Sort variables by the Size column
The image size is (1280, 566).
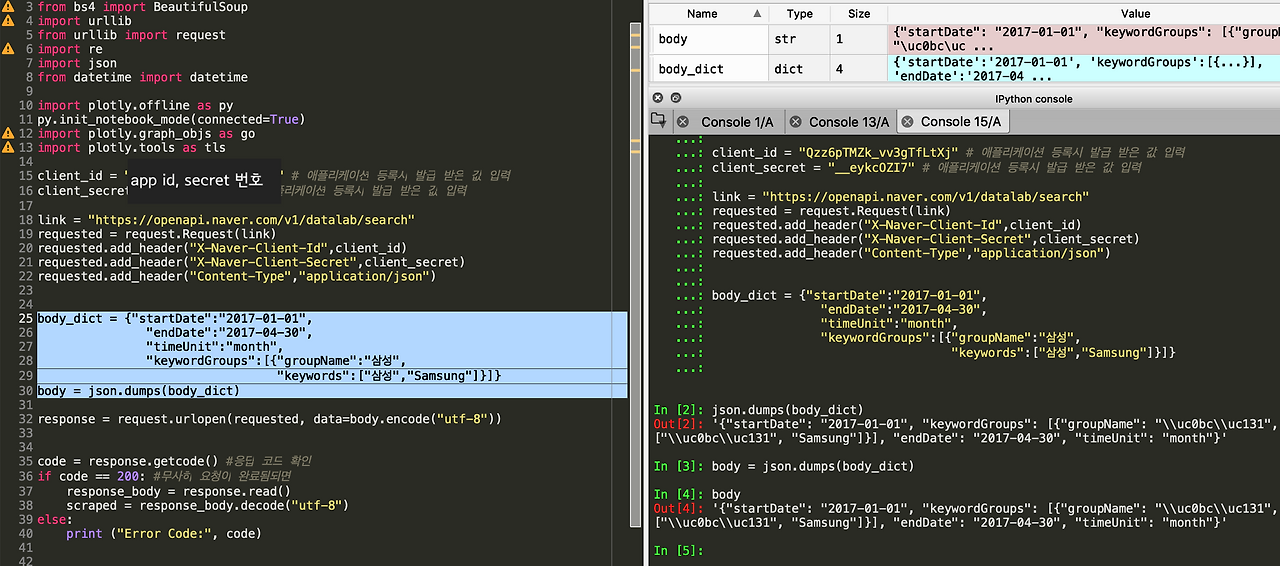(859, 14)
